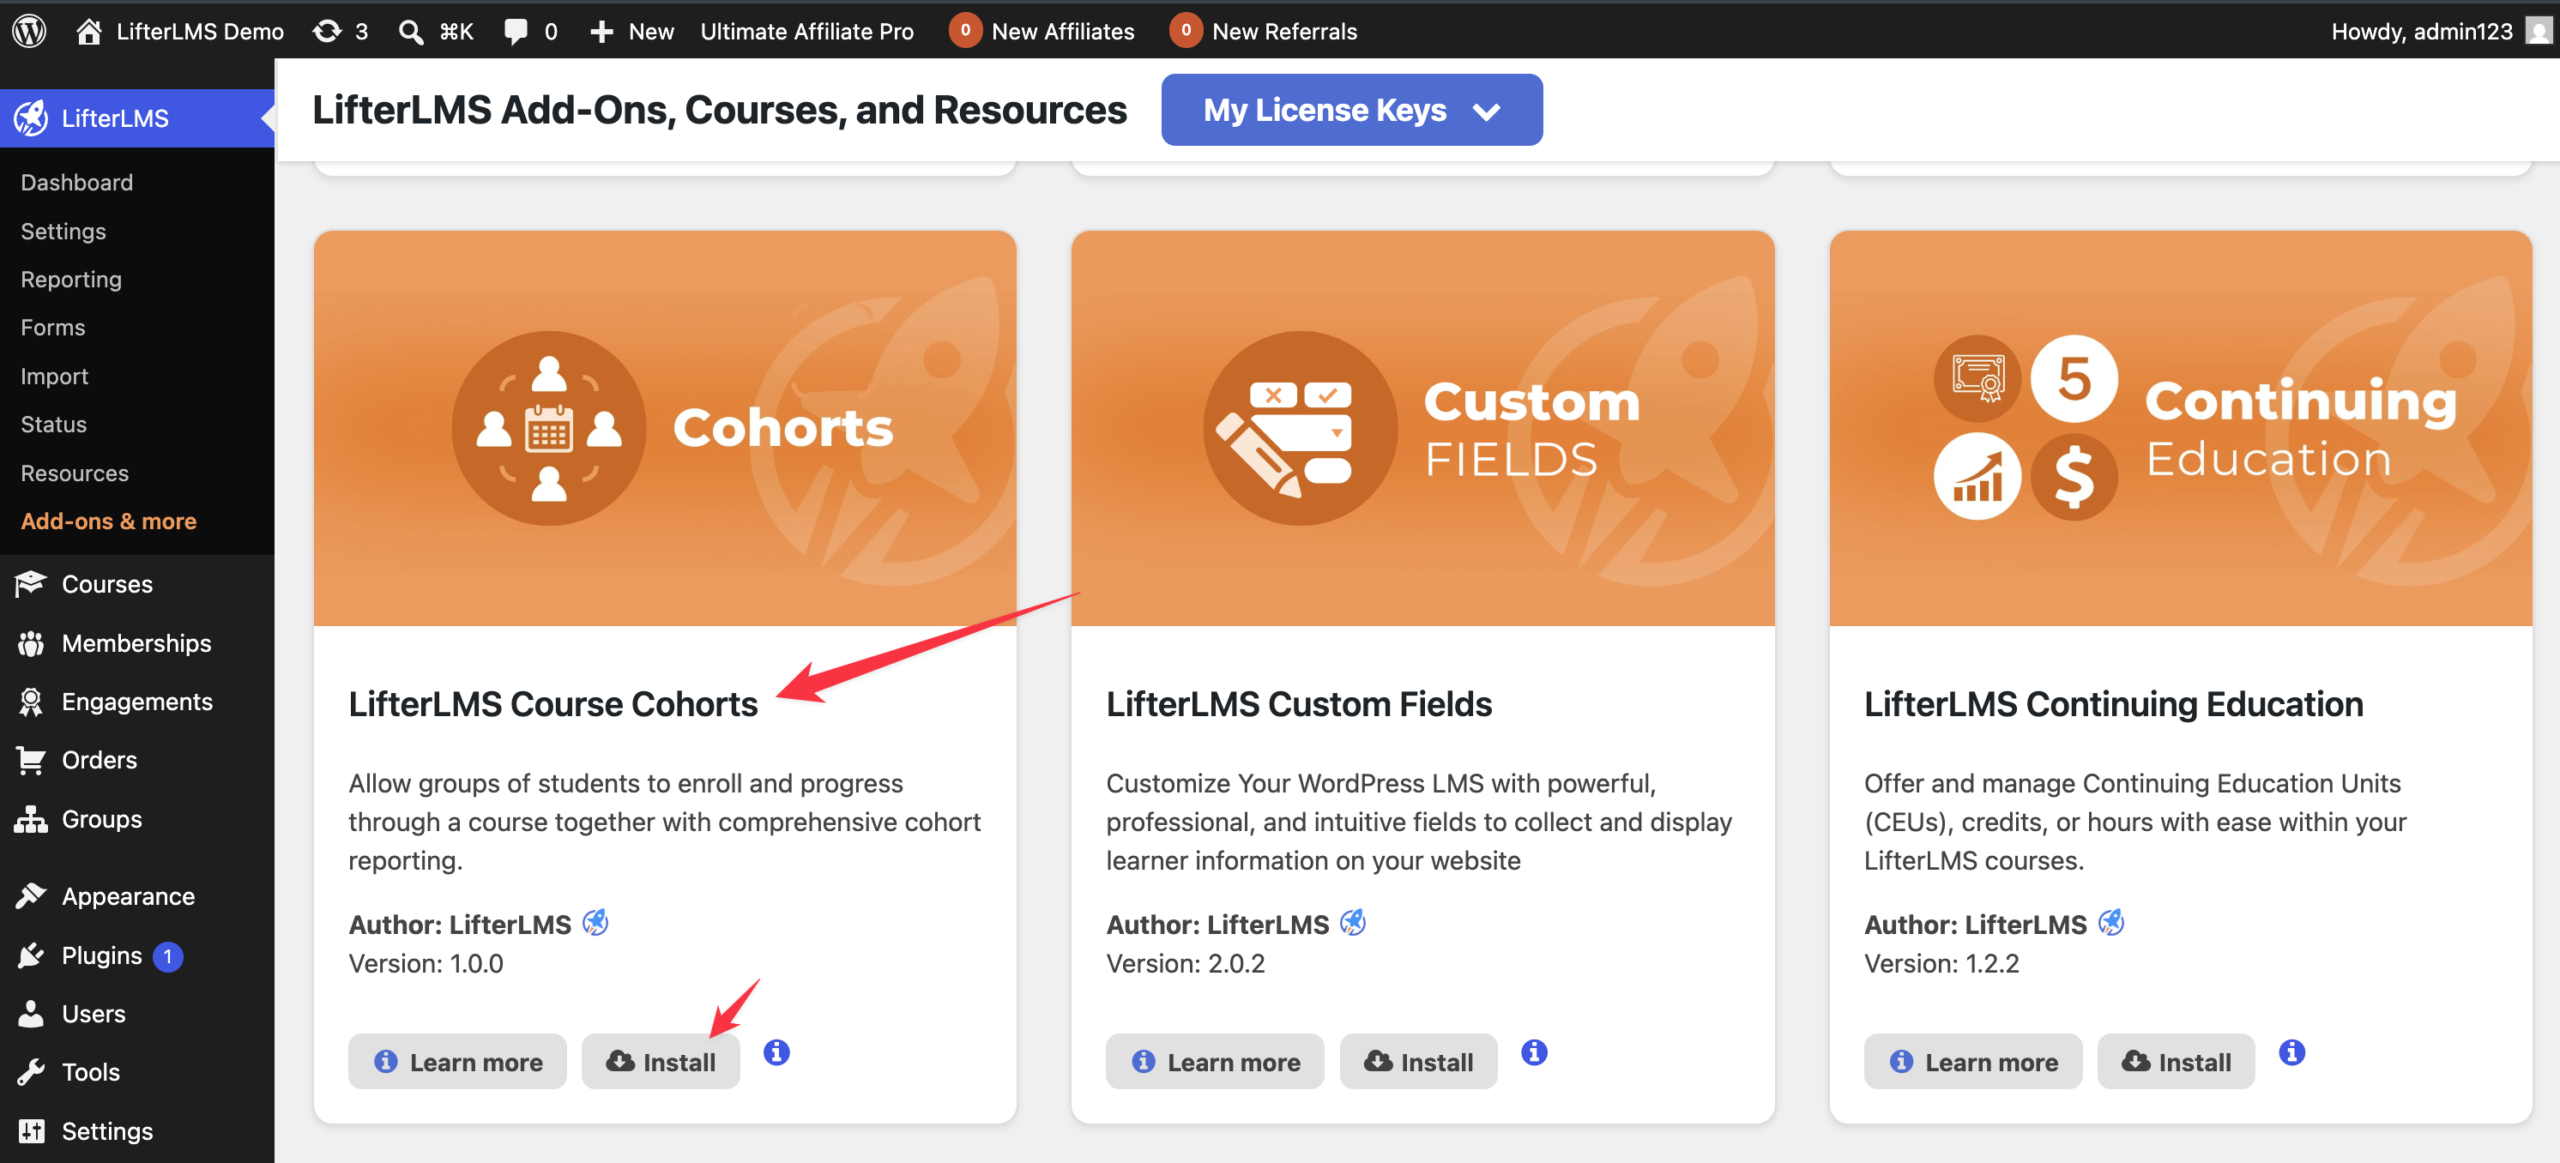Click the page heading LifterLMS Add-Ons, Courses, and Resources
The height and width of the screenshot is (1163, 2560).
(x=719, y=110)
